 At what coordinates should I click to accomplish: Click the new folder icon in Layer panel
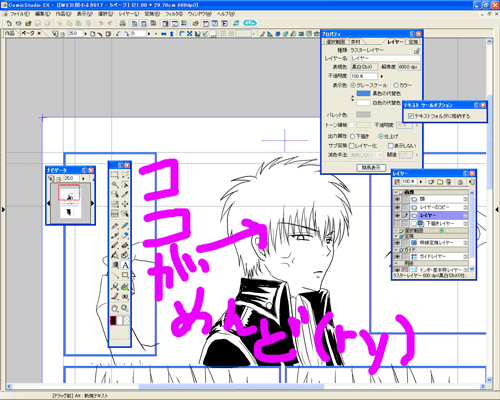[x=440, y=182]
